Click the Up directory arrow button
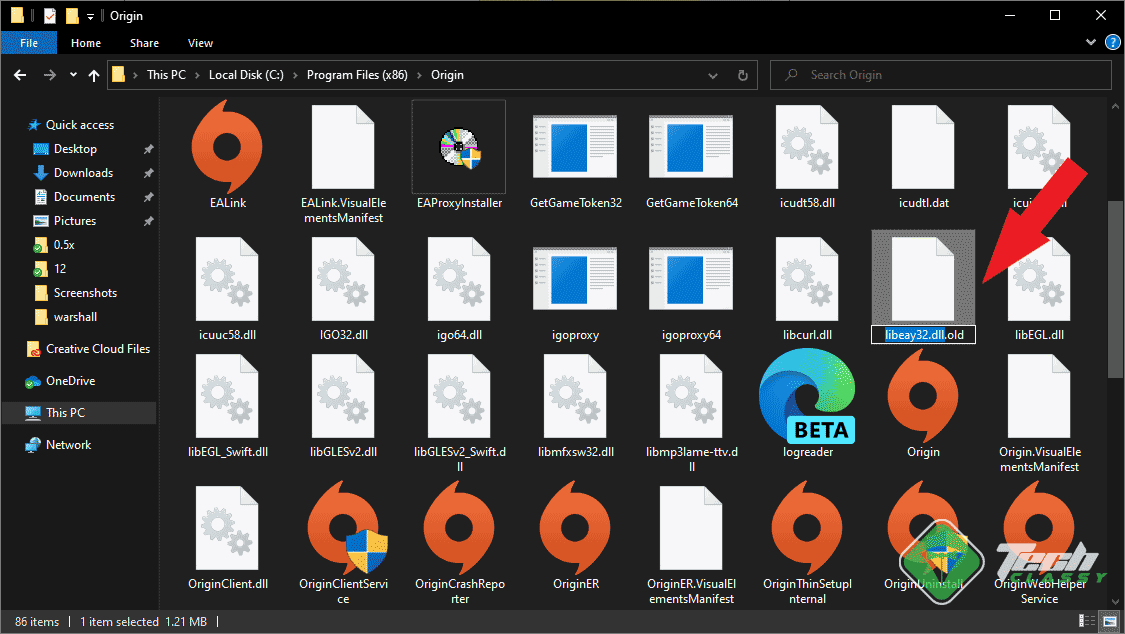 pos(95,75)
